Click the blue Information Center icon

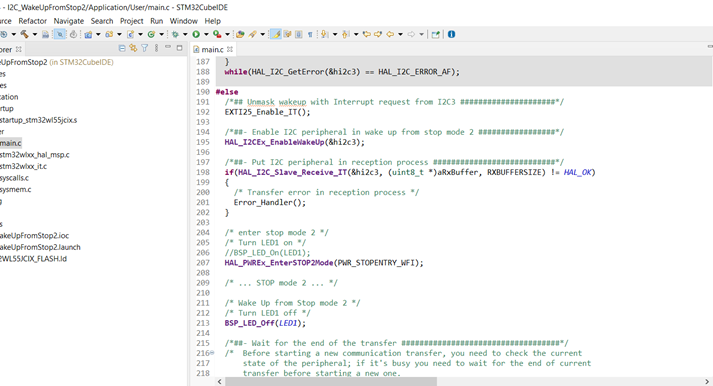[x=452, y=34]
